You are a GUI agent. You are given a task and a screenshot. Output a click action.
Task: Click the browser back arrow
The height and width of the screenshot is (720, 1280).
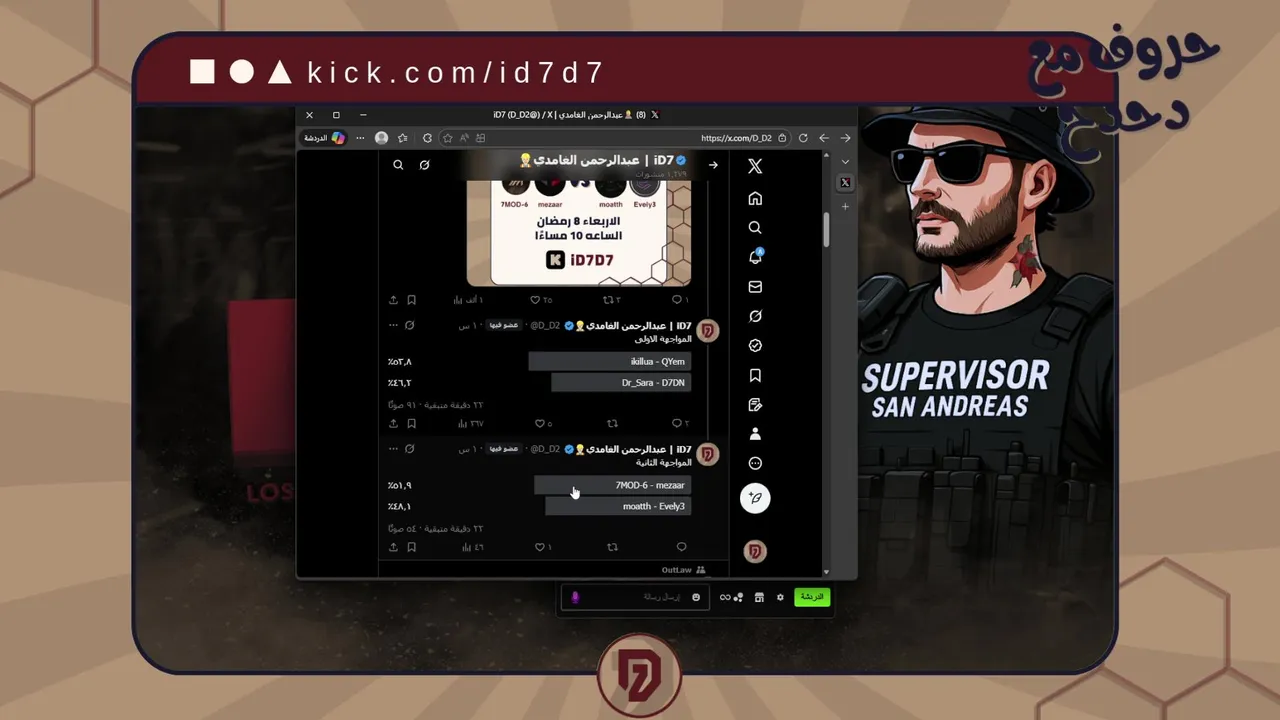845,138
